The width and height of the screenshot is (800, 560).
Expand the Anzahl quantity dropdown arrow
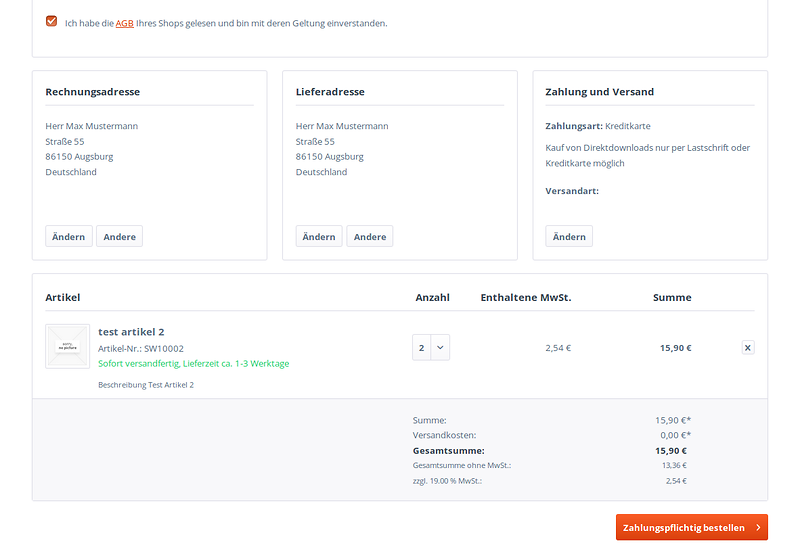coord(441,348)
